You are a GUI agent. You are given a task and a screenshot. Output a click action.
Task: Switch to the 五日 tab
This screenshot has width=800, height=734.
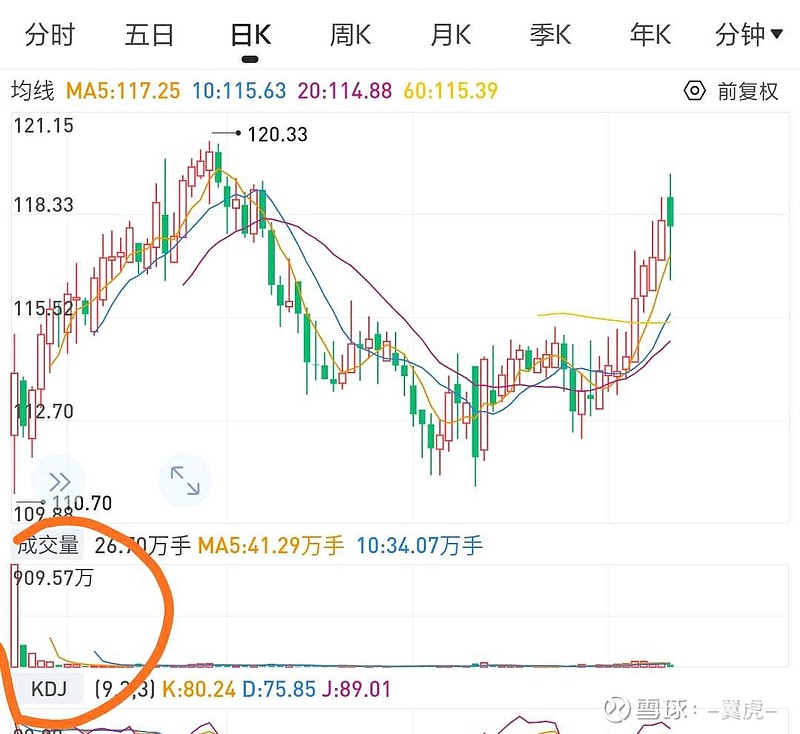click(x=150, y=35)
